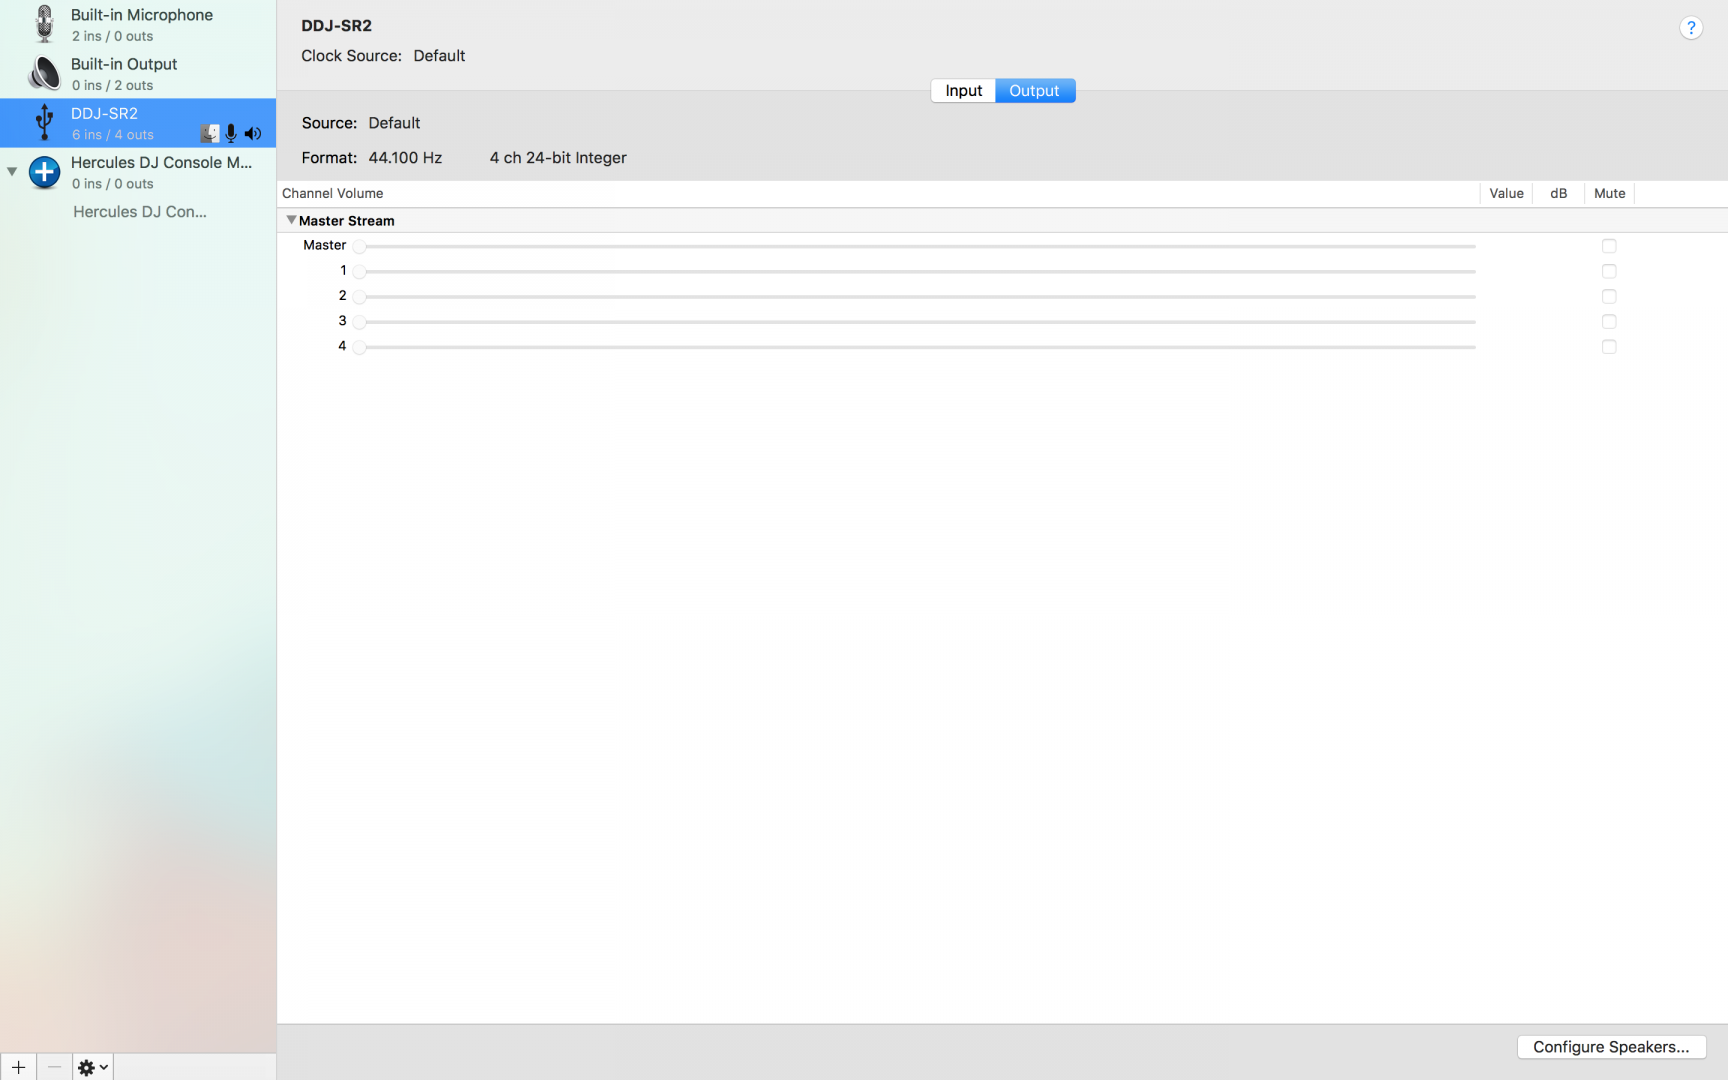Click the DDJ-SR2 heading in detail pane
The height and width of the screenshot is (1080, 1728).
click(x=336, y=26)
